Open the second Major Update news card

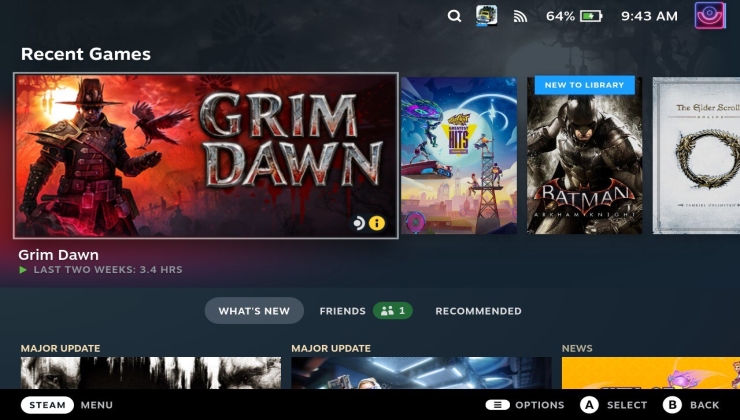tap(421, 373)
